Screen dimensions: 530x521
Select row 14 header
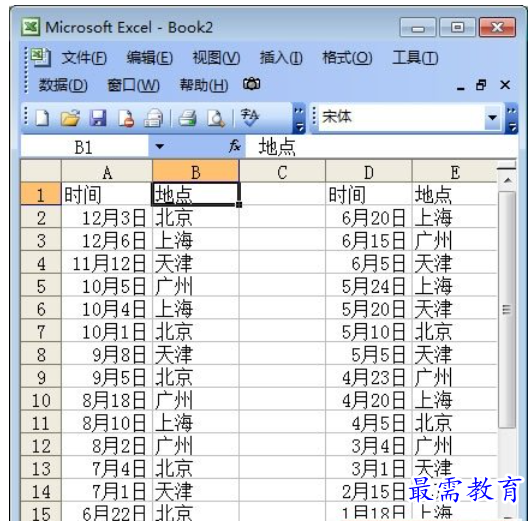(41, 491)
